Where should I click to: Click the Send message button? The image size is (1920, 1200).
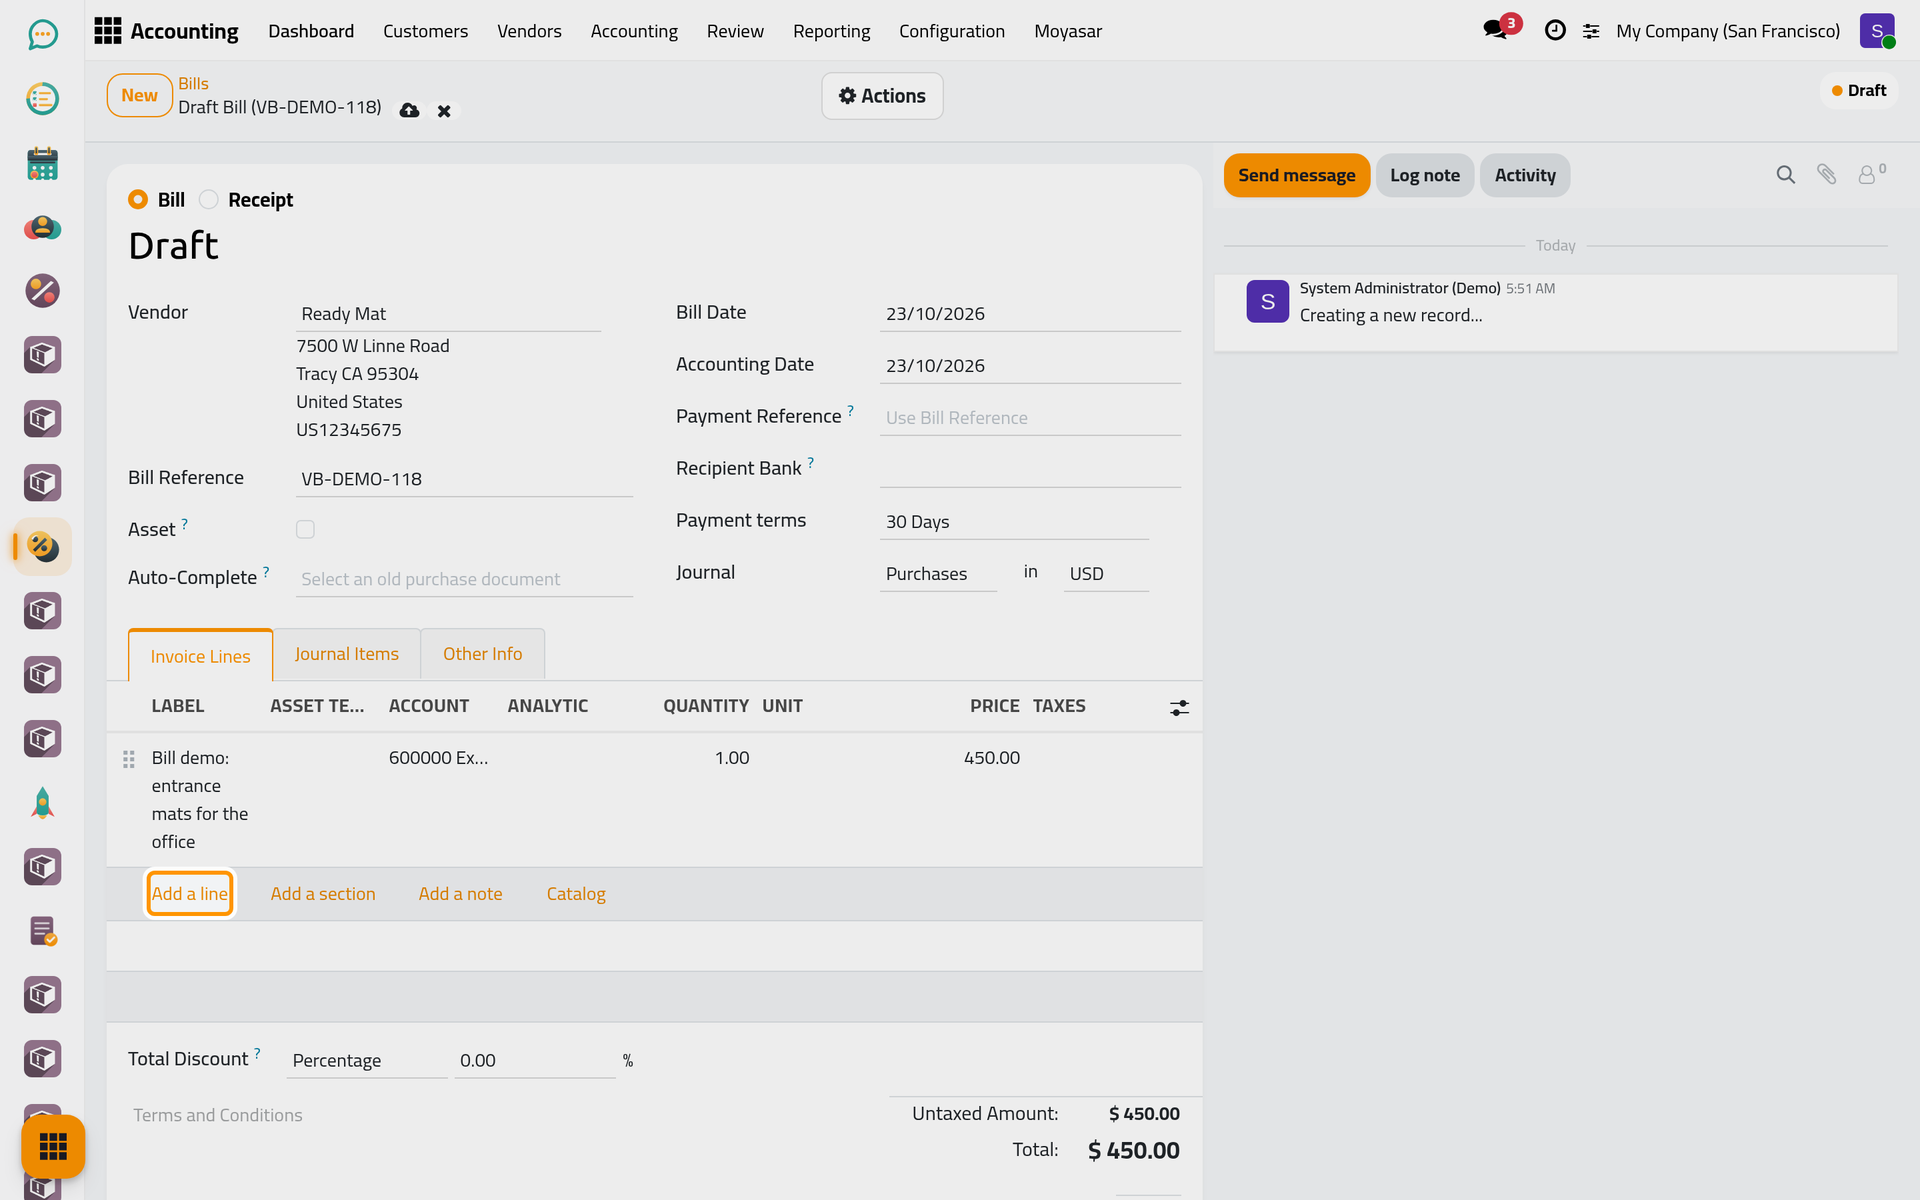pos(1296,175)
